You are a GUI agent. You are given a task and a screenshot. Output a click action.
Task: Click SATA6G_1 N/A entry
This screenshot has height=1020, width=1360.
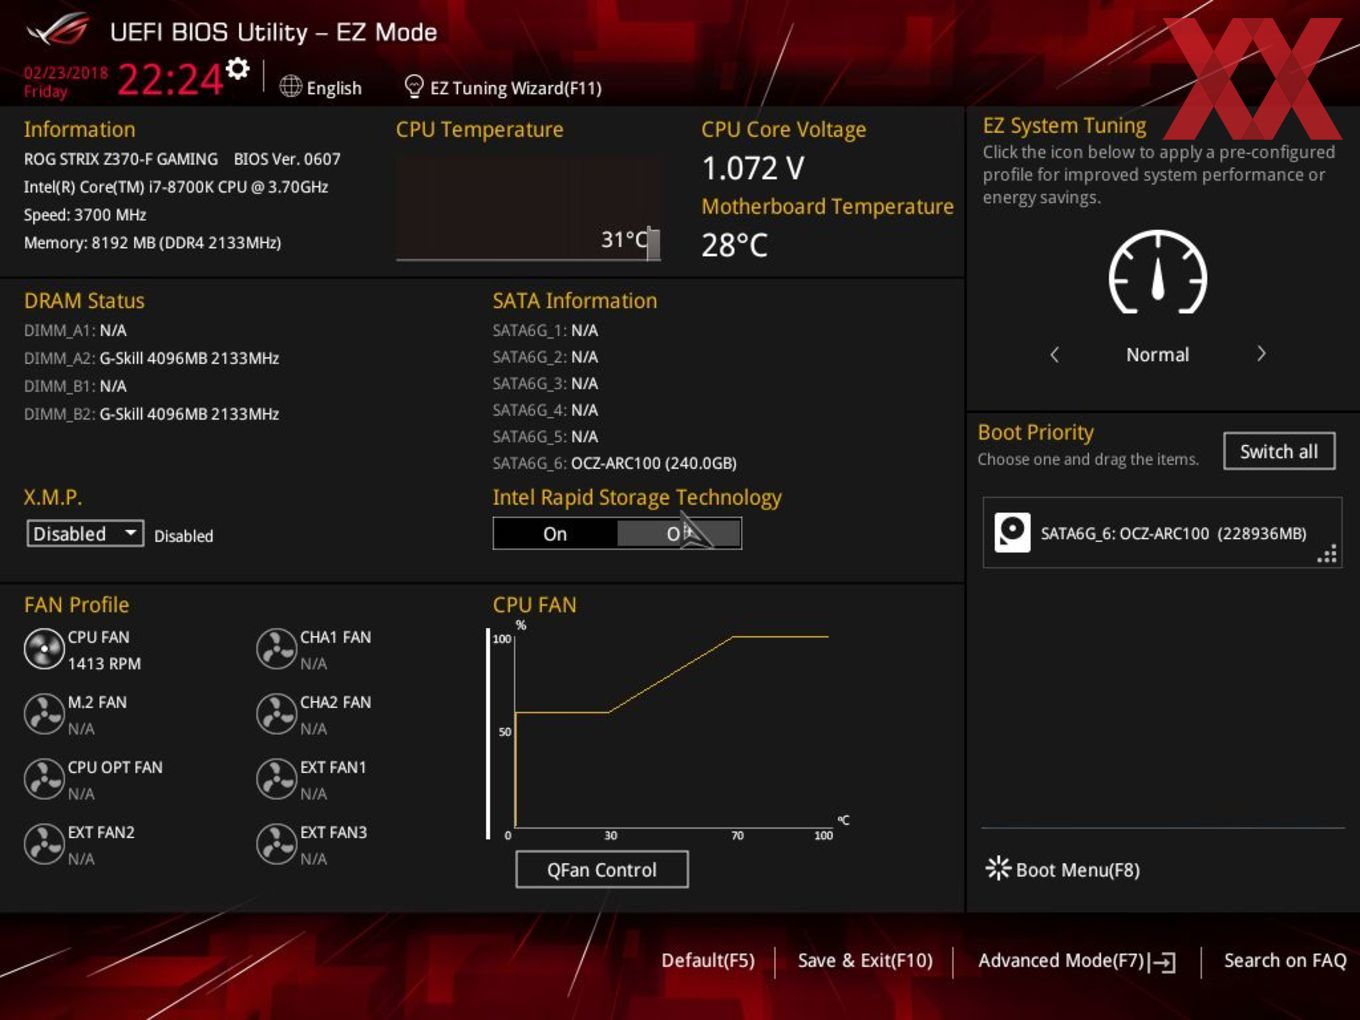tap(545, 330)
